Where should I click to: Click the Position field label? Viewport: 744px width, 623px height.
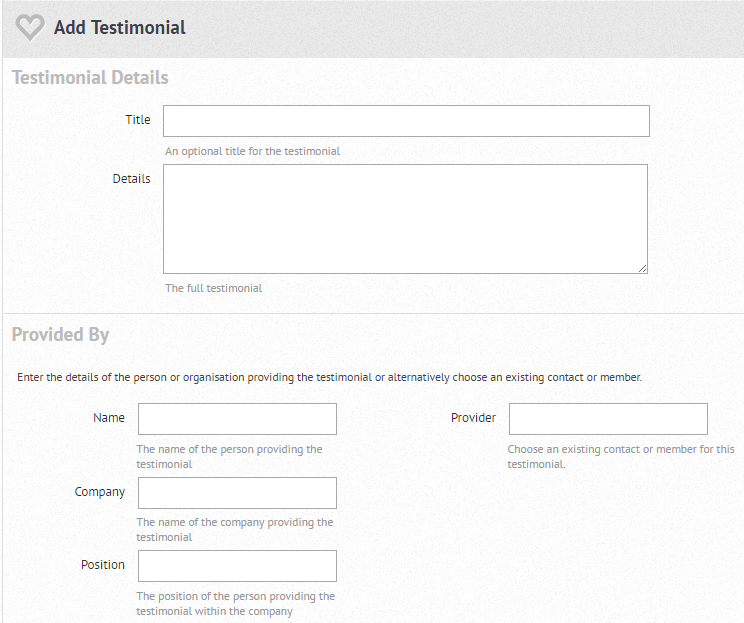pos(103,565)
